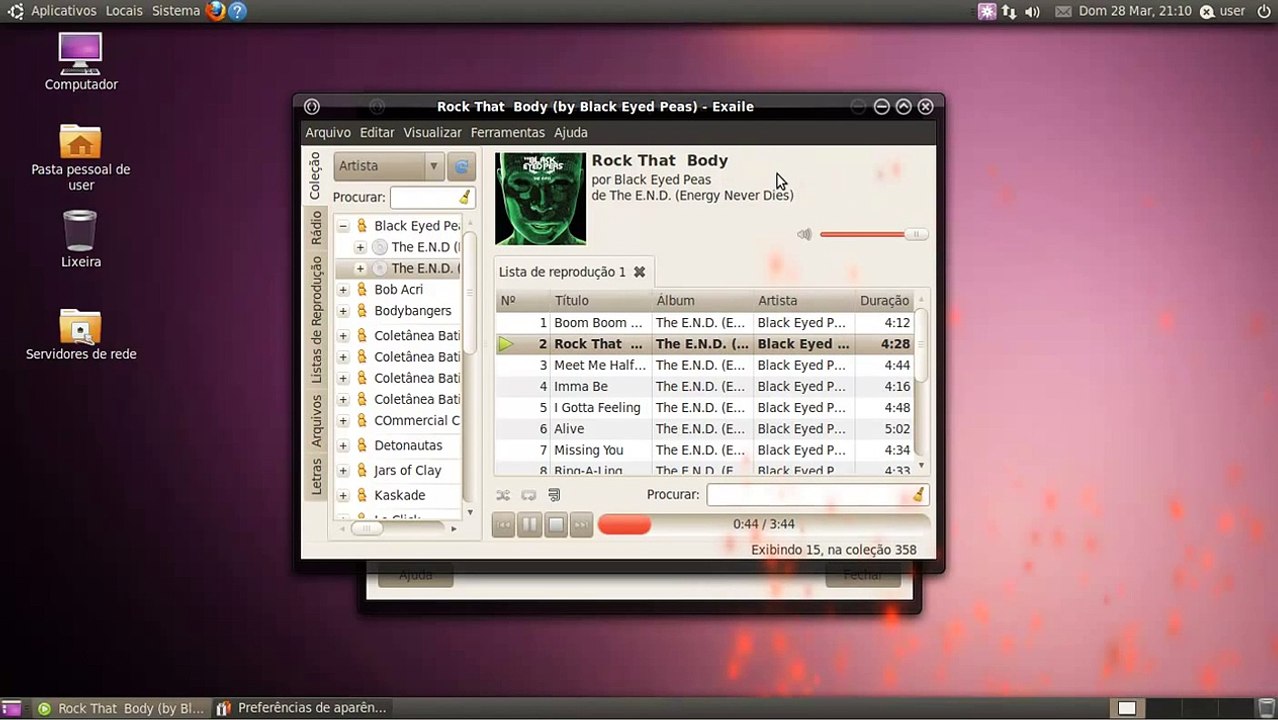Expand the Bodybangers artist node
Image resolution: width=1278 pixels, height=720 pixels.
[x=343, y=311]
